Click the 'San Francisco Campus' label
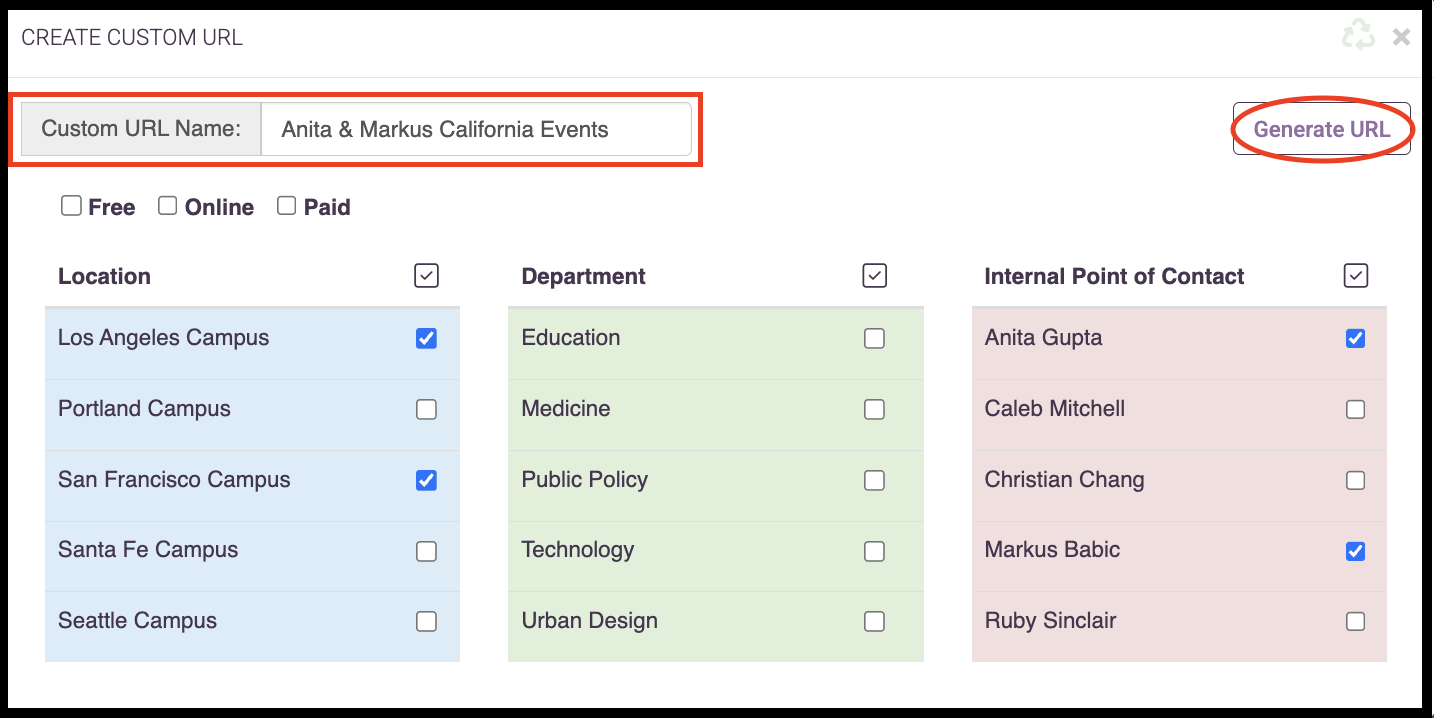 [174, 480]
